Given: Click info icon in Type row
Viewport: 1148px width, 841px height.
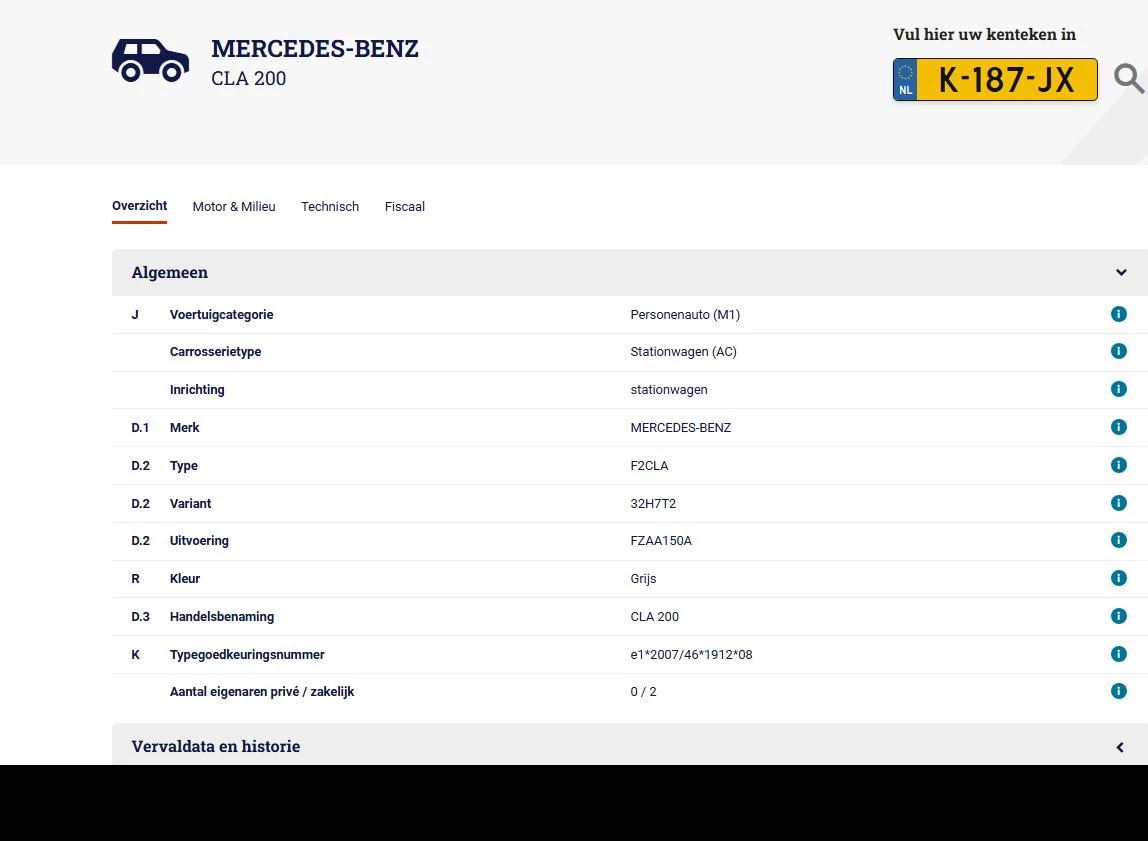Looking at the screenshot, I should pyautogui.click(x=1118, y=465).
